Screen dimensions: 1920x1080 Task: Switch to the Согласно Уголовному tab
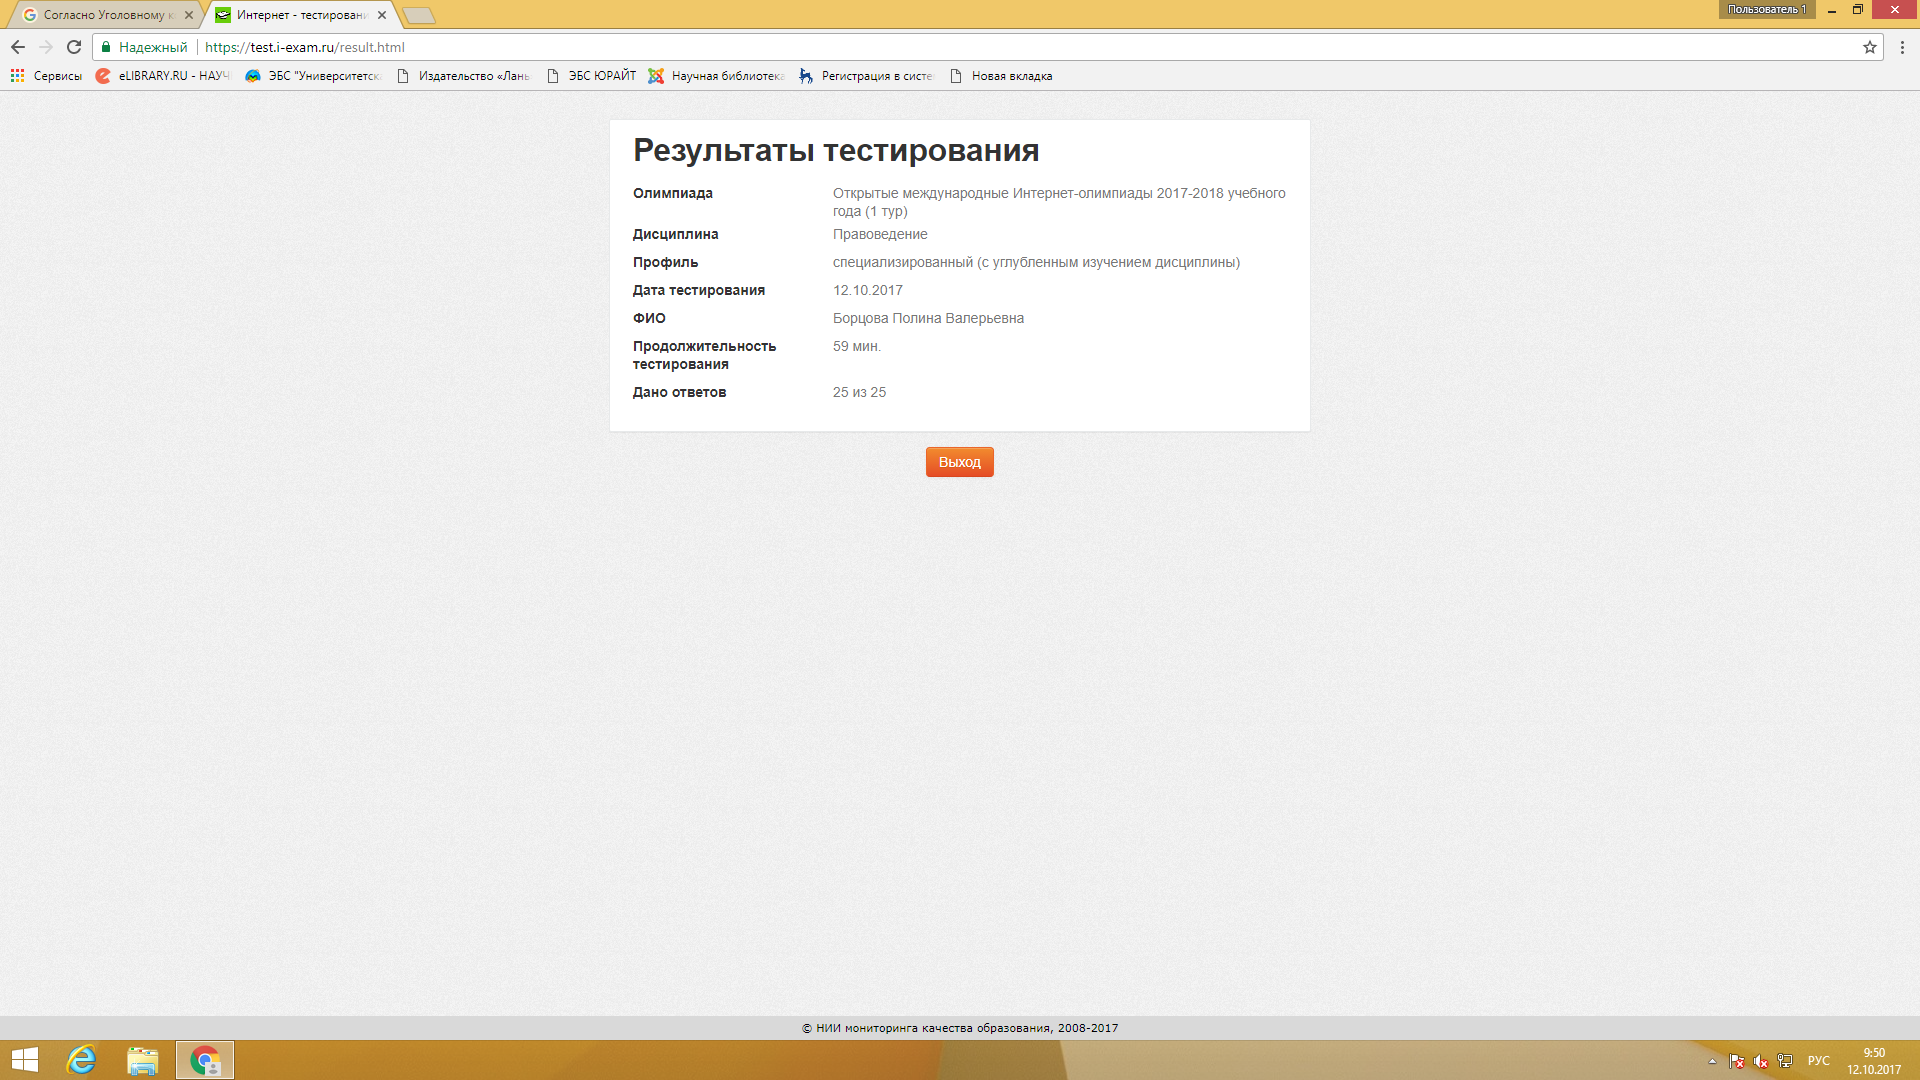[105, 15]
